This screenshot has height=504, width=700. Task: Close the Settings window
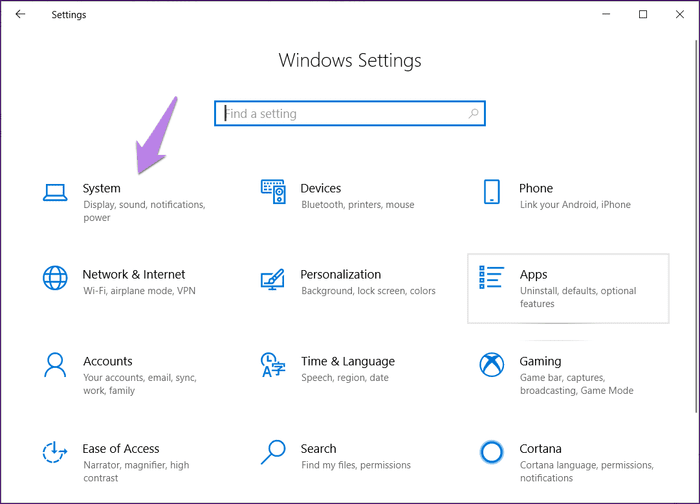(x=679, y=14)
